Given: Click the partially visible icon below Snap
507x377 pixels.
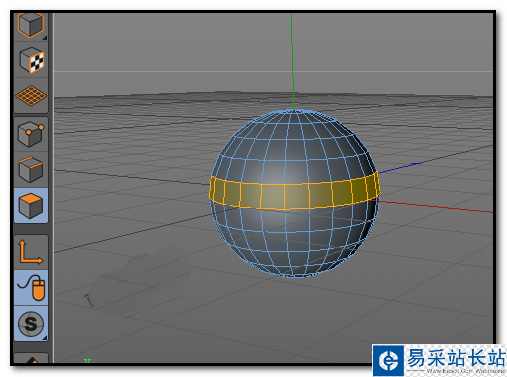Looking at the screenshot, I should point(31,359).
